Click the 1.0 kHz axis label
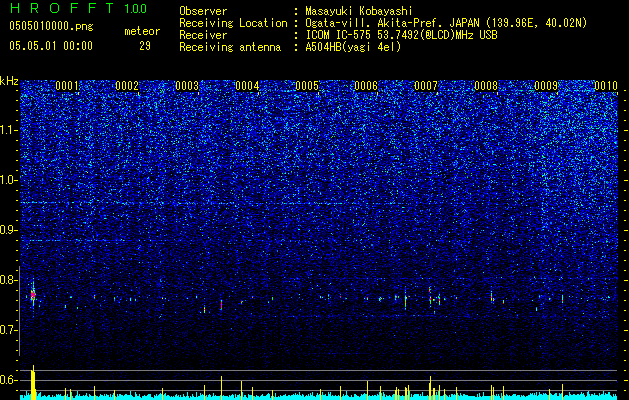Screen dimensions: 629x400 (9, 180)
